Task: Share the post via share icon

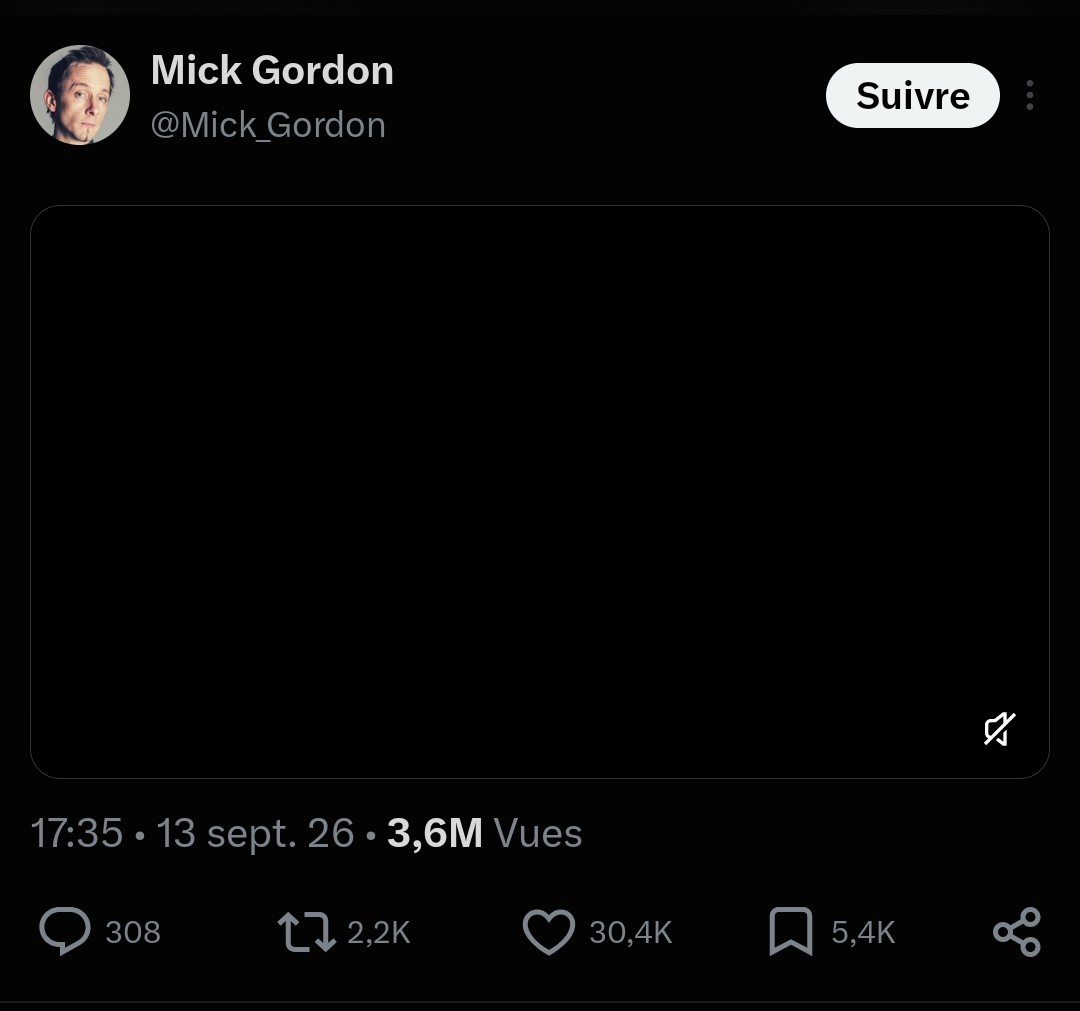Action: (x=1017, y=932)
